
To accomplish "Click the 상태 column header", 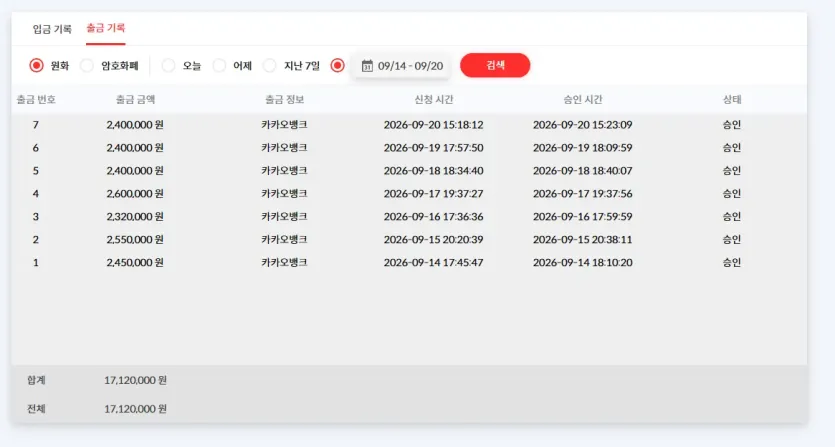I will pos(732,100).
